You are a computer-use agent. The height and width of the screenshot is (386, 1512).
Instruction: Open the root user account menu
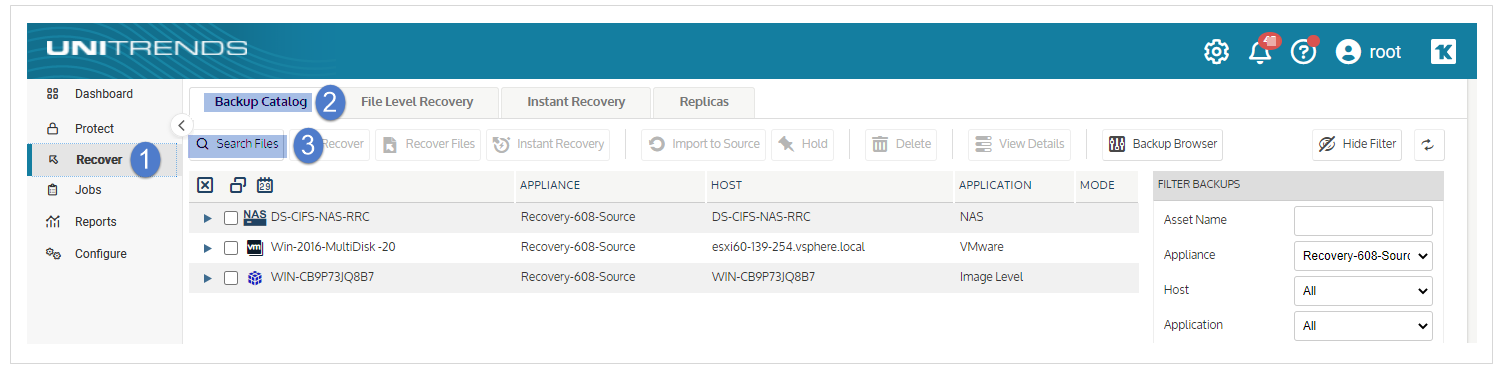[1368, 52]
